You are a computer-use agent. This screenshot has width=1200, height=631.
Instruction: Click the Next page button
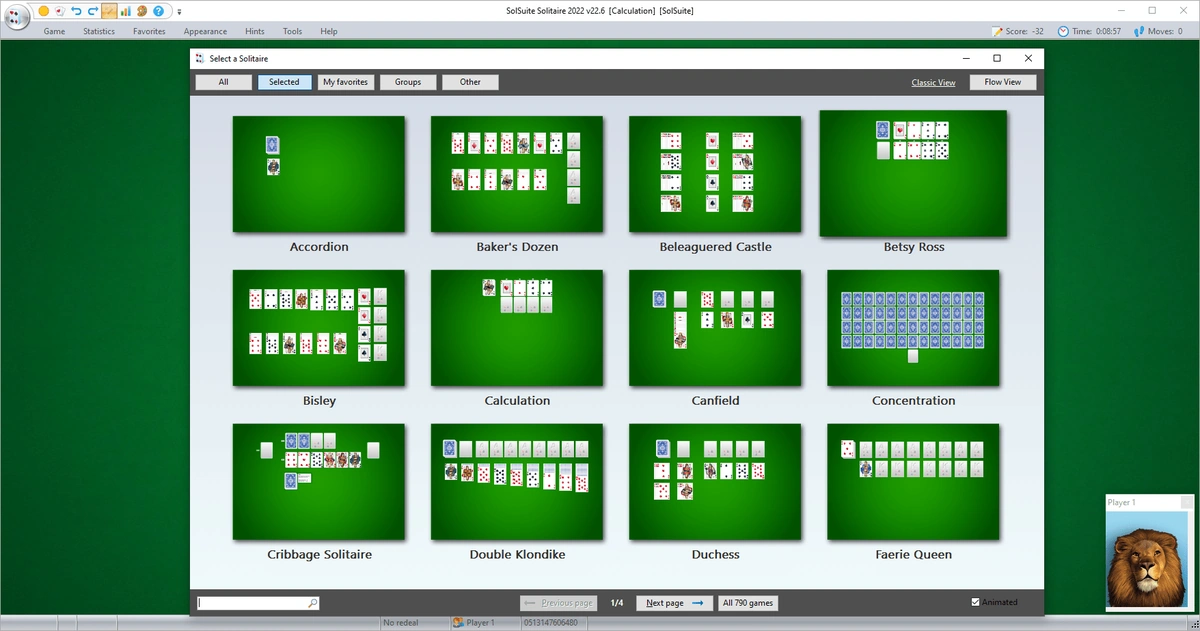[x=675, y=603]
